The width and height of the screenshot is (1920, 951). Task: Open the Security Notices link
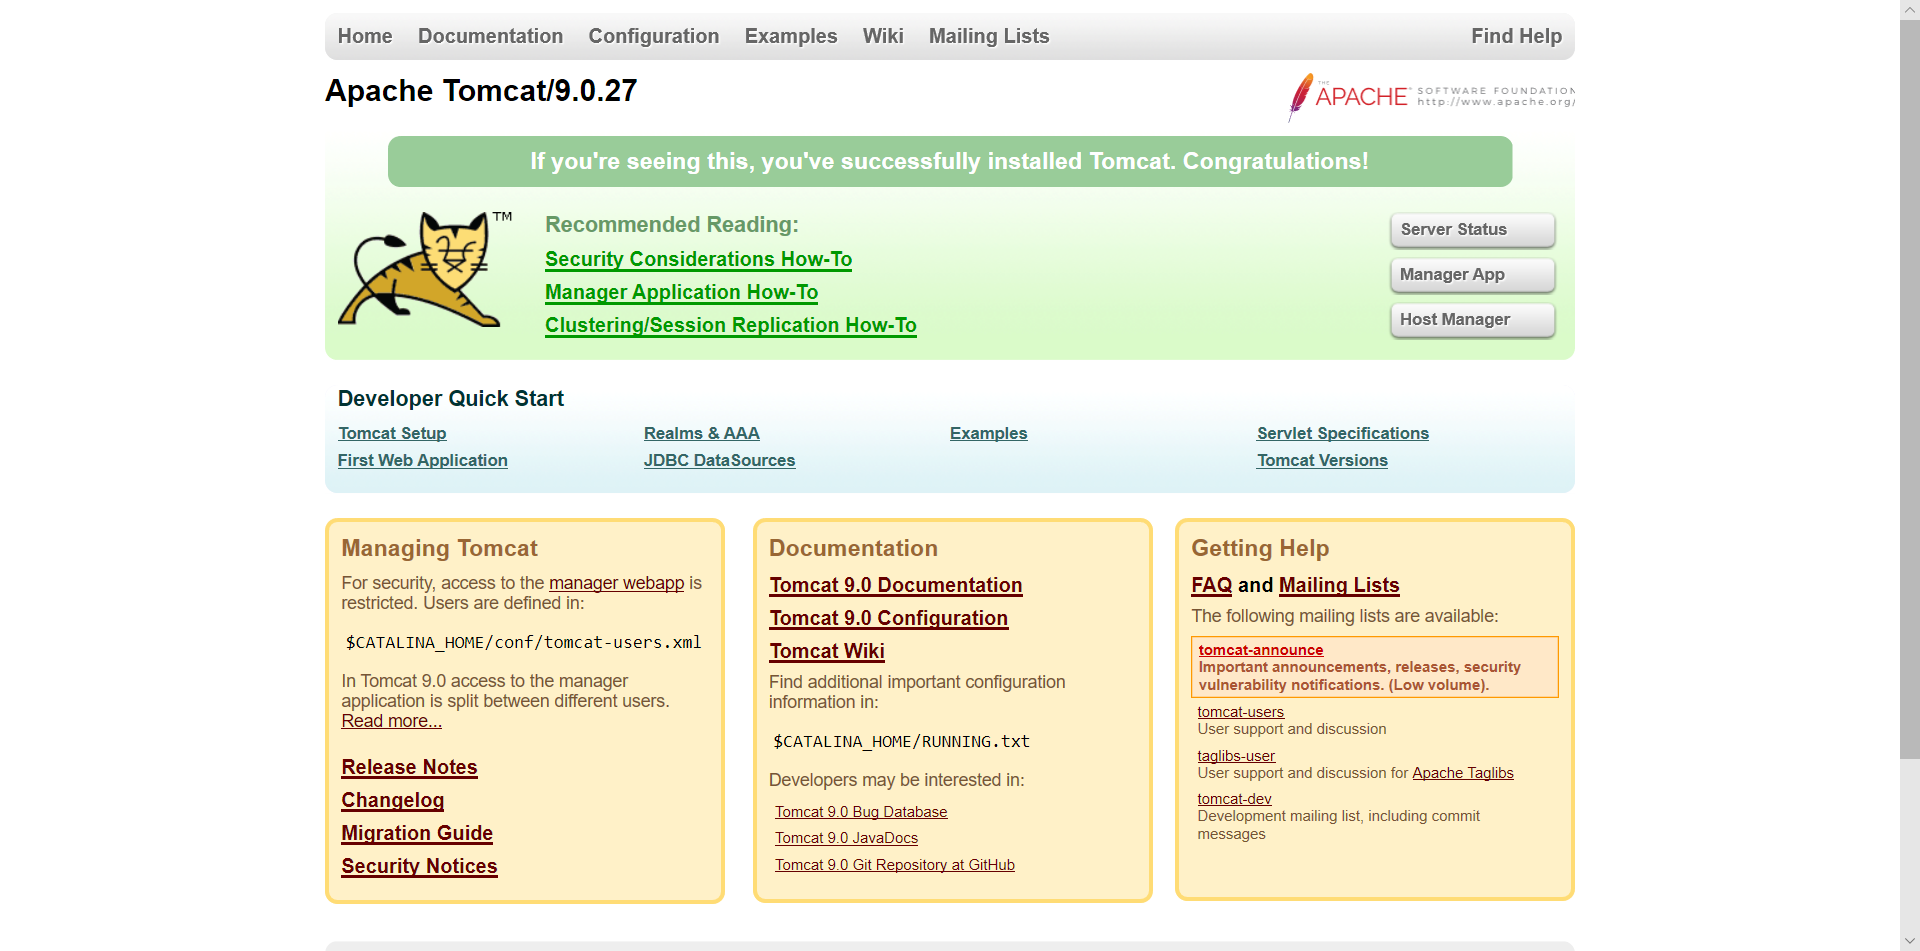pyautogui.click(x=419, y=866)
